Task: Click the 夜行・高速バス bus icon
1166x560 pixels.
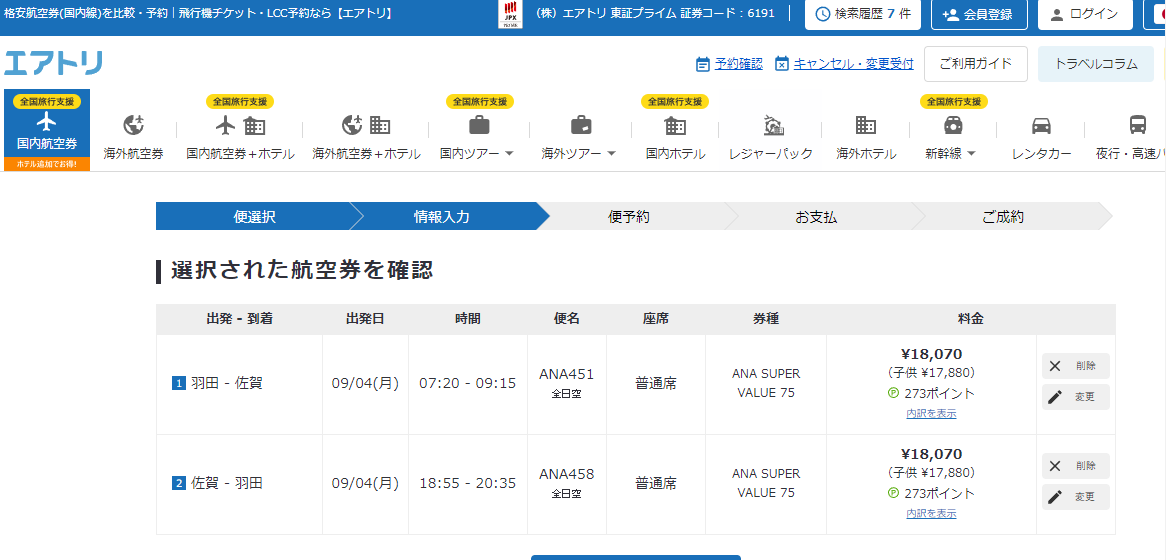Action: 1138,124
